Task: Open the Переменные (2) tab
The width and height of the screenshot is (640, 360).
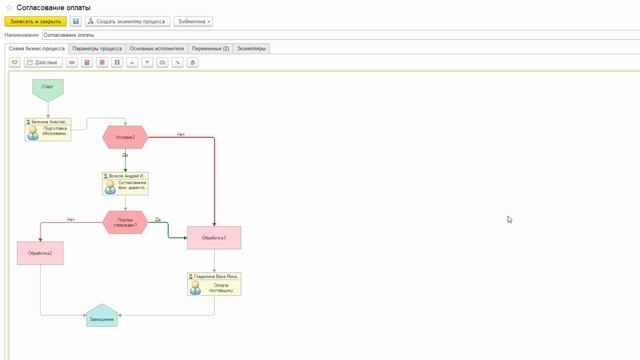Action: point(211,49)
